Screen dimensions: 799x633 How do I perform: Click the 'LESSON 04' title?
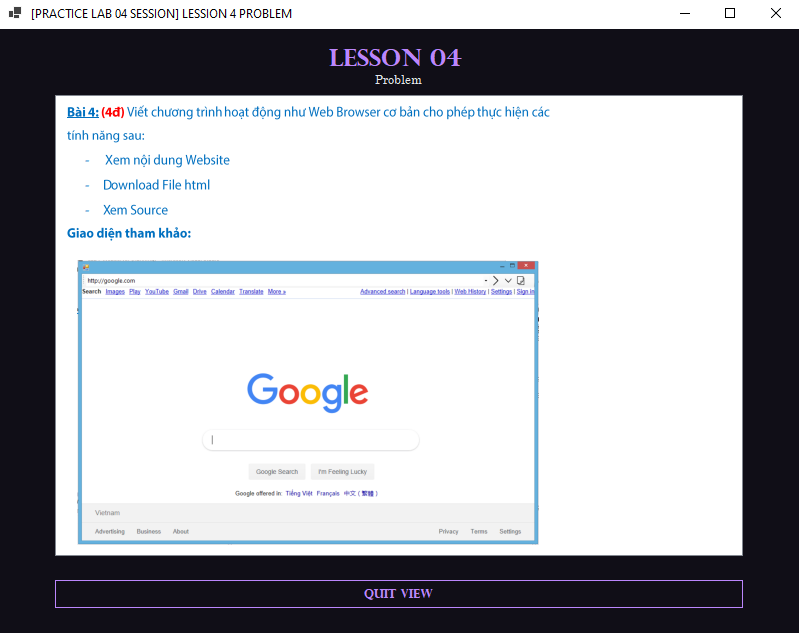point(395,58)
